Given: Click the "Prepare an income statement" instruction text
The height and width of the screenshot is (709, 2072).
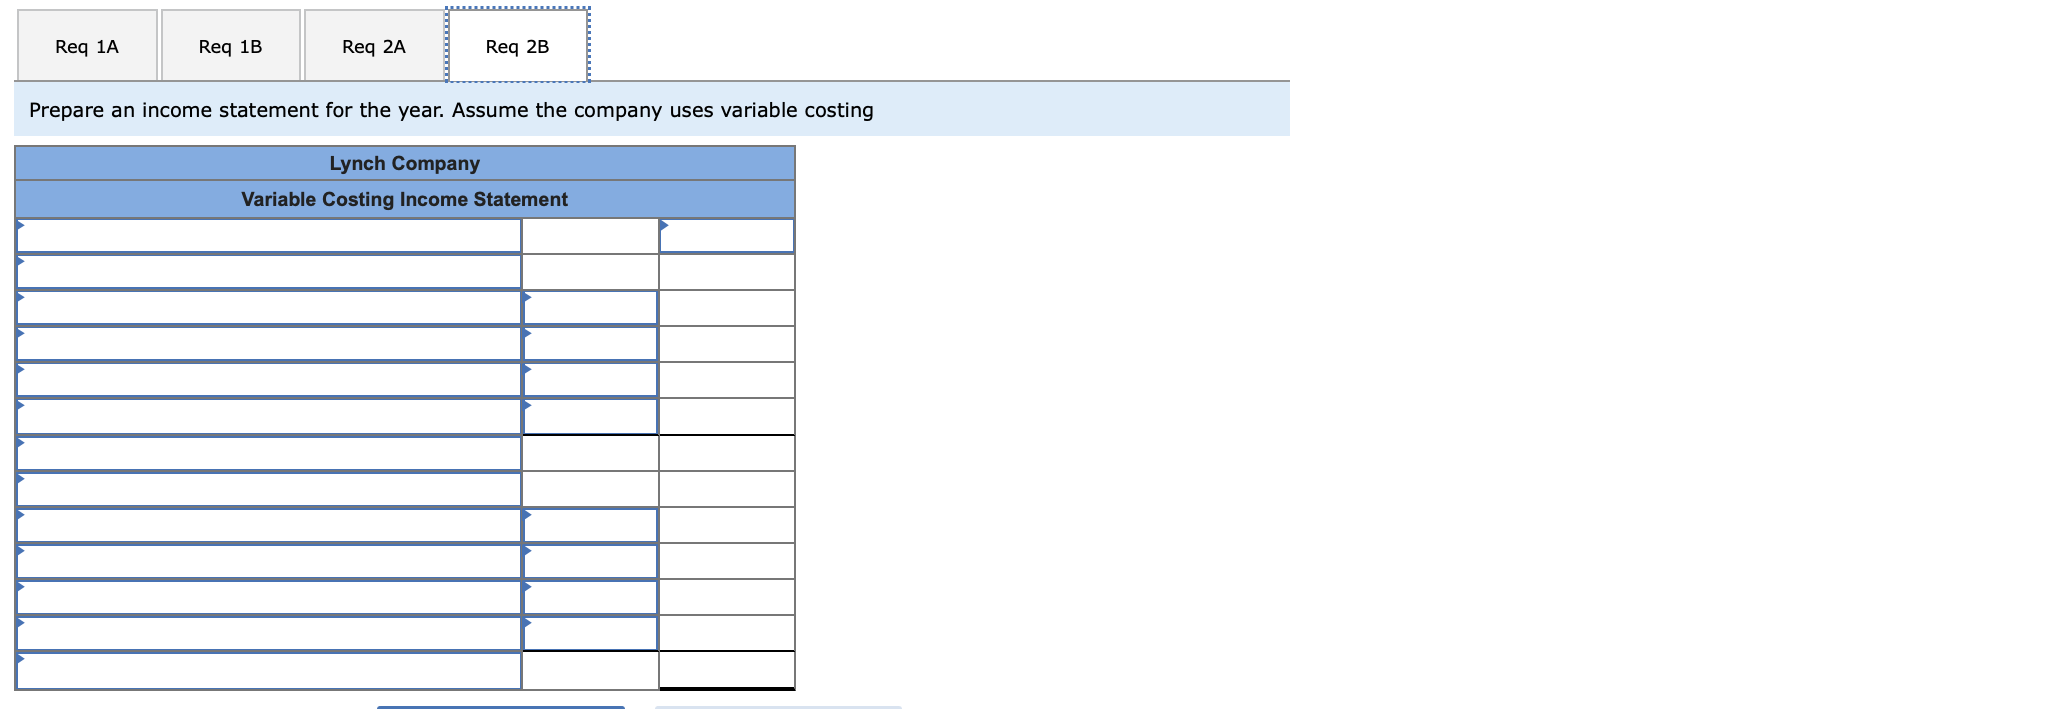Looking at the screenshot, I should click(451, 110).
